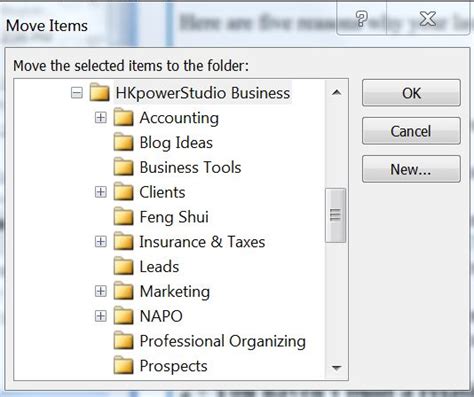Expand the Marketing folder
Screen dimensions: 474x397
coord(101,291)
